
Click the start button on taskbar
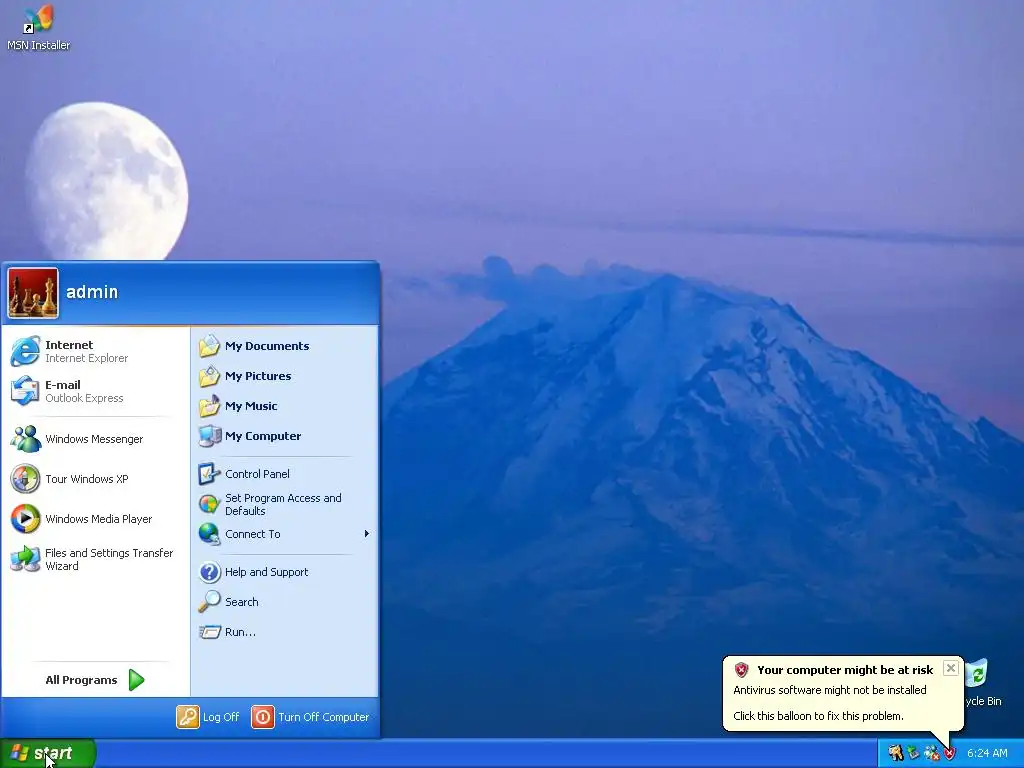48,753
